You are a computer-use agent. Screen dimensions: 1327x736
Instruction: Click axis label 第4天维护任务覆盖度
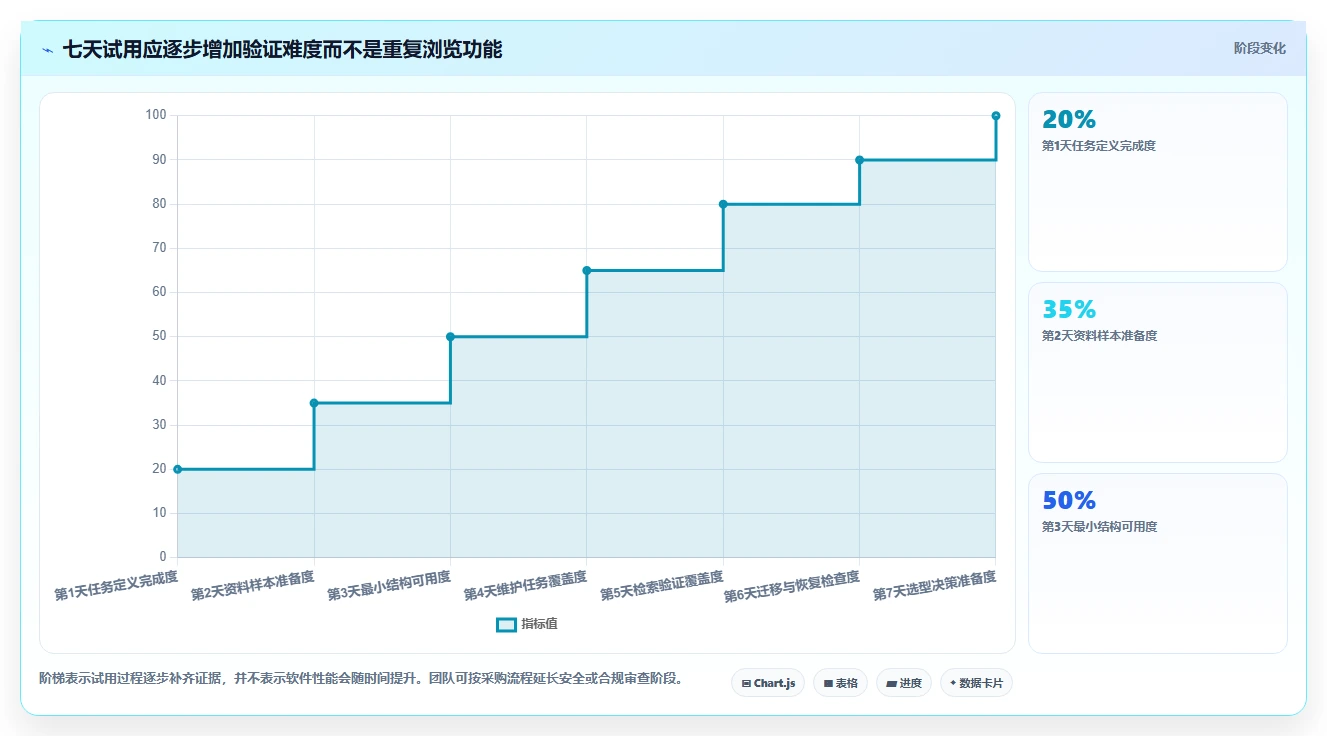[525, 585]
